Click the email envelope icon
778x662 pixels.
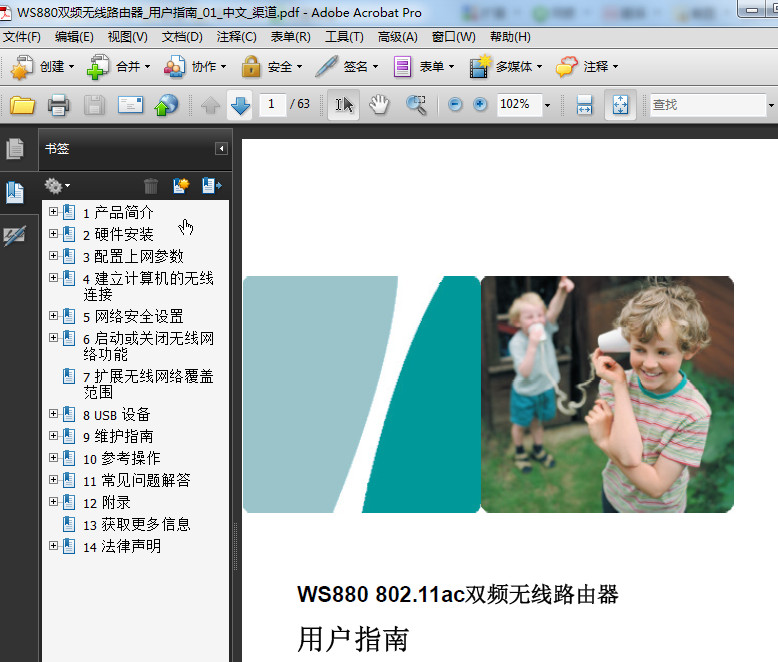coord(130,105)
